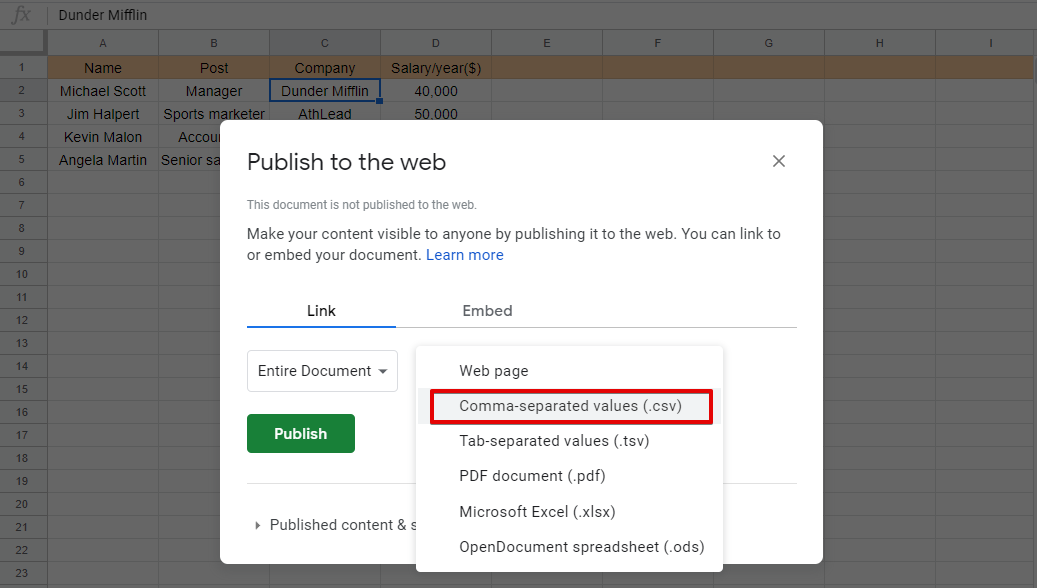The width and height of the screenshot is (1037, 588).
Task: Select row 10 header
Action: (x=22, y=274)
